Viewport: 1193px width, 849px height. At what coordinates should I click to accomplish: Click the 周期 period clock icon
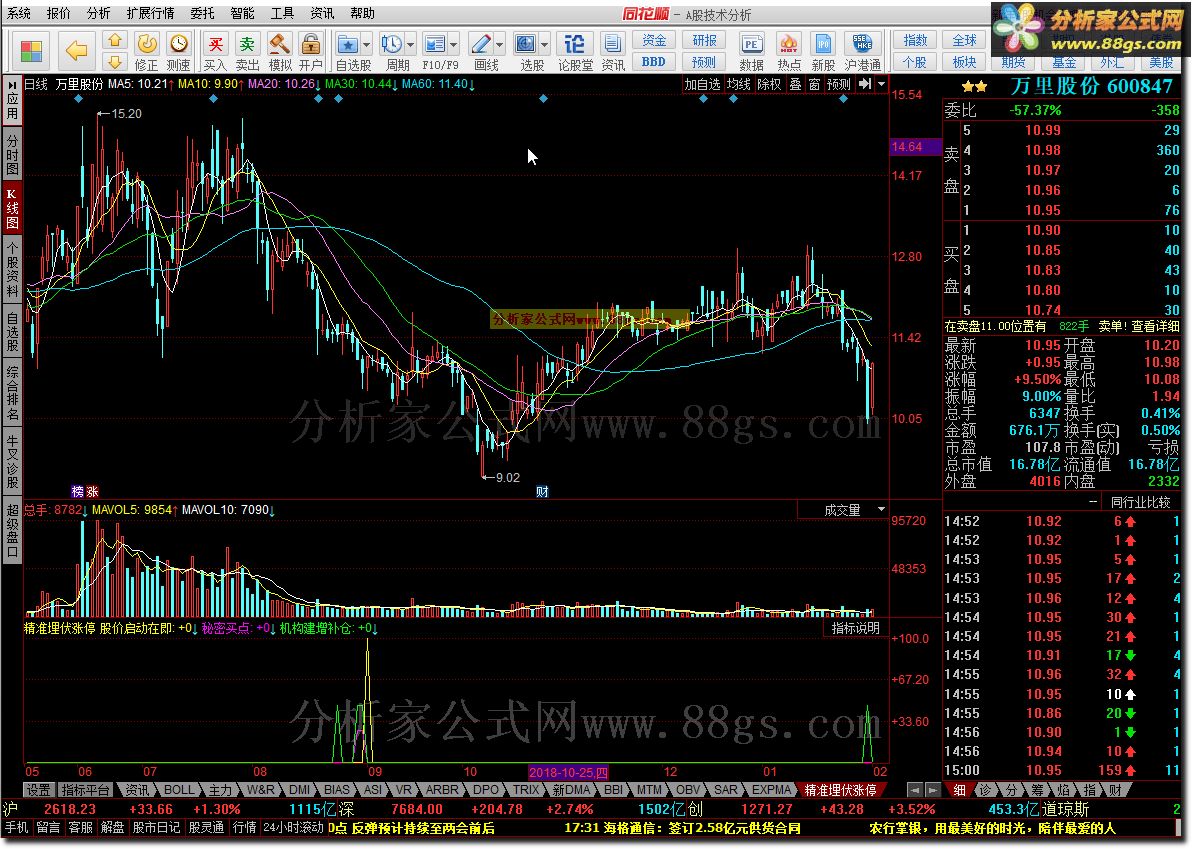coord(392,44)
